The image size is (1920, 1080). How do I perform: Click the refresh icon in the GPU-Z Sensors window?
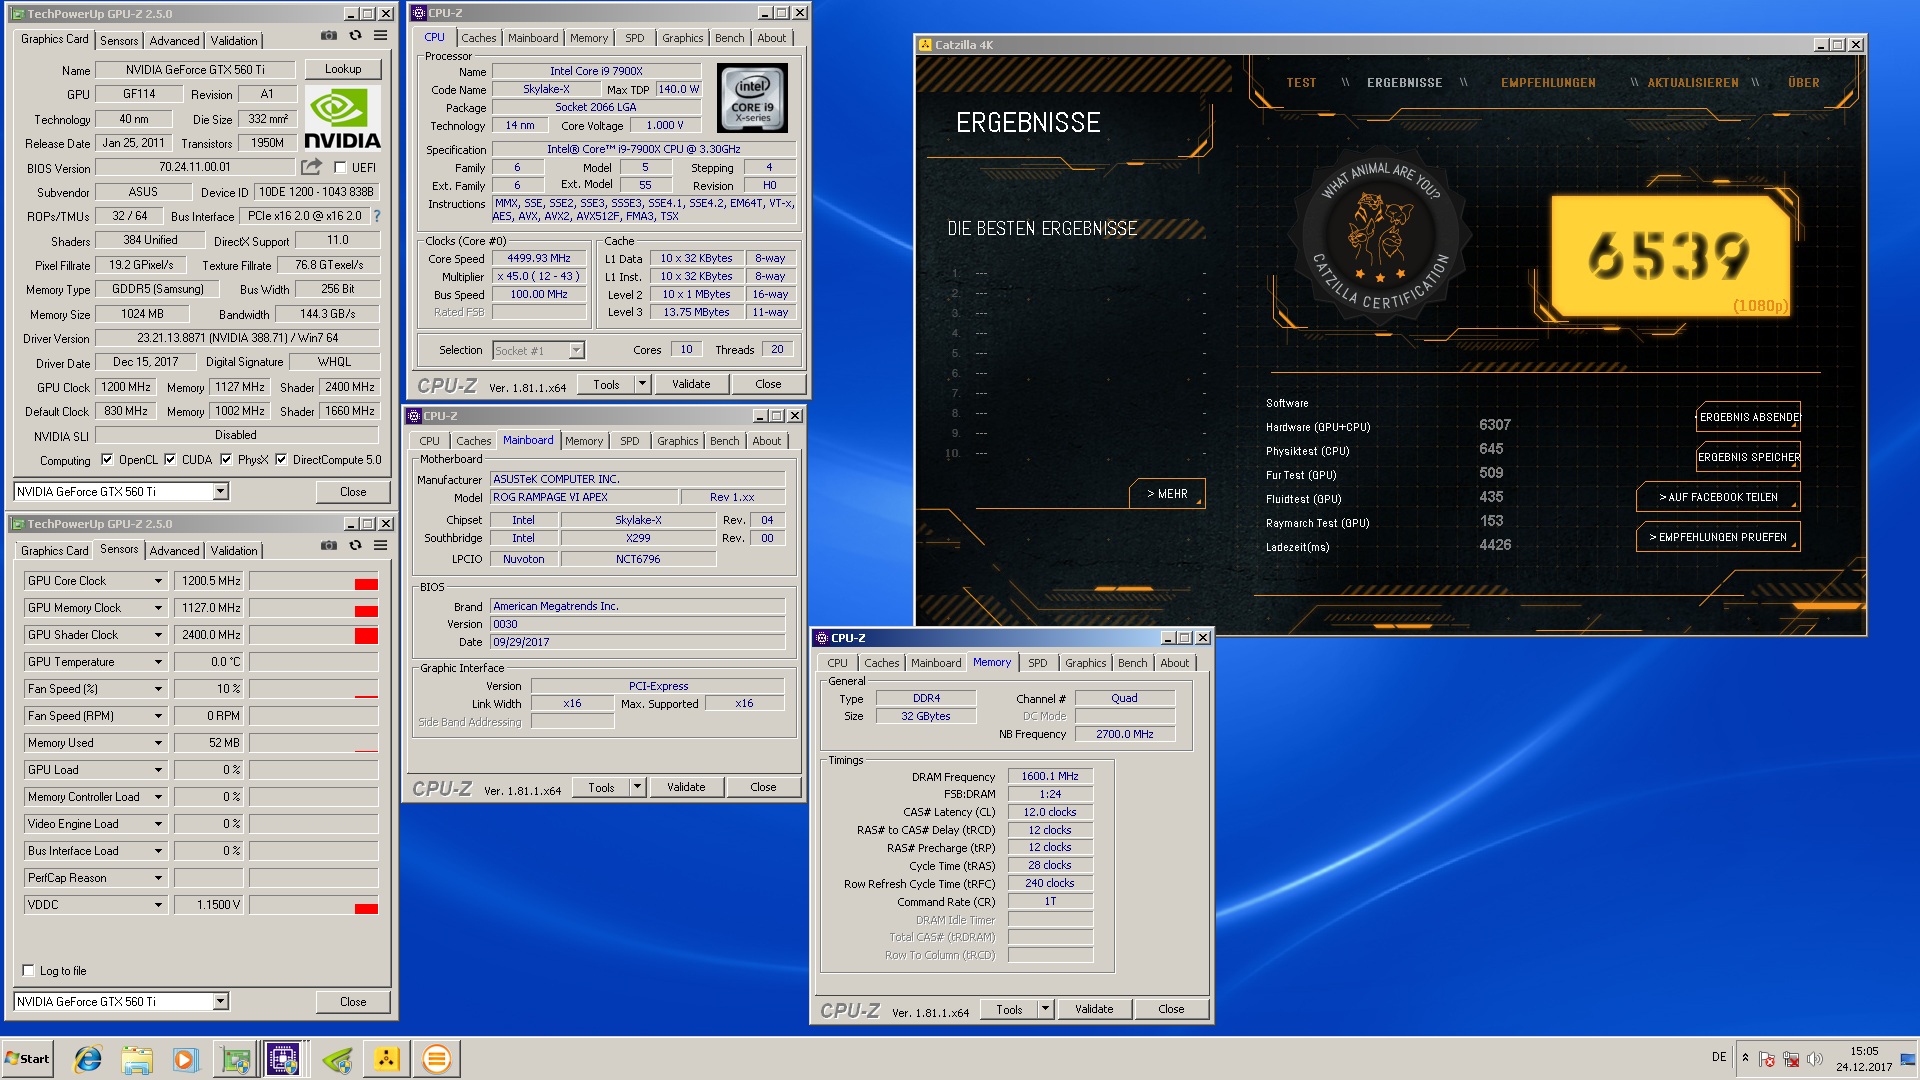coord(355,546)
